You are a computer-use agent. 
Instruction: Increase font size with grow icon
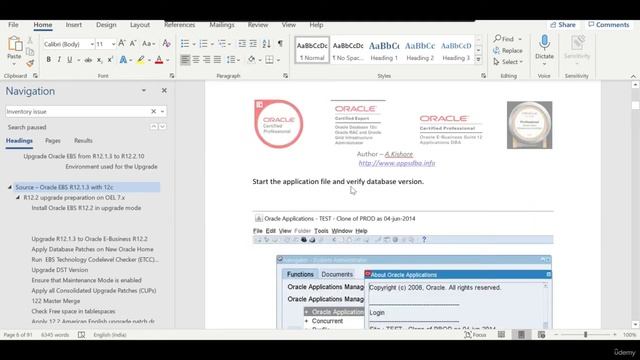[122, 43]
